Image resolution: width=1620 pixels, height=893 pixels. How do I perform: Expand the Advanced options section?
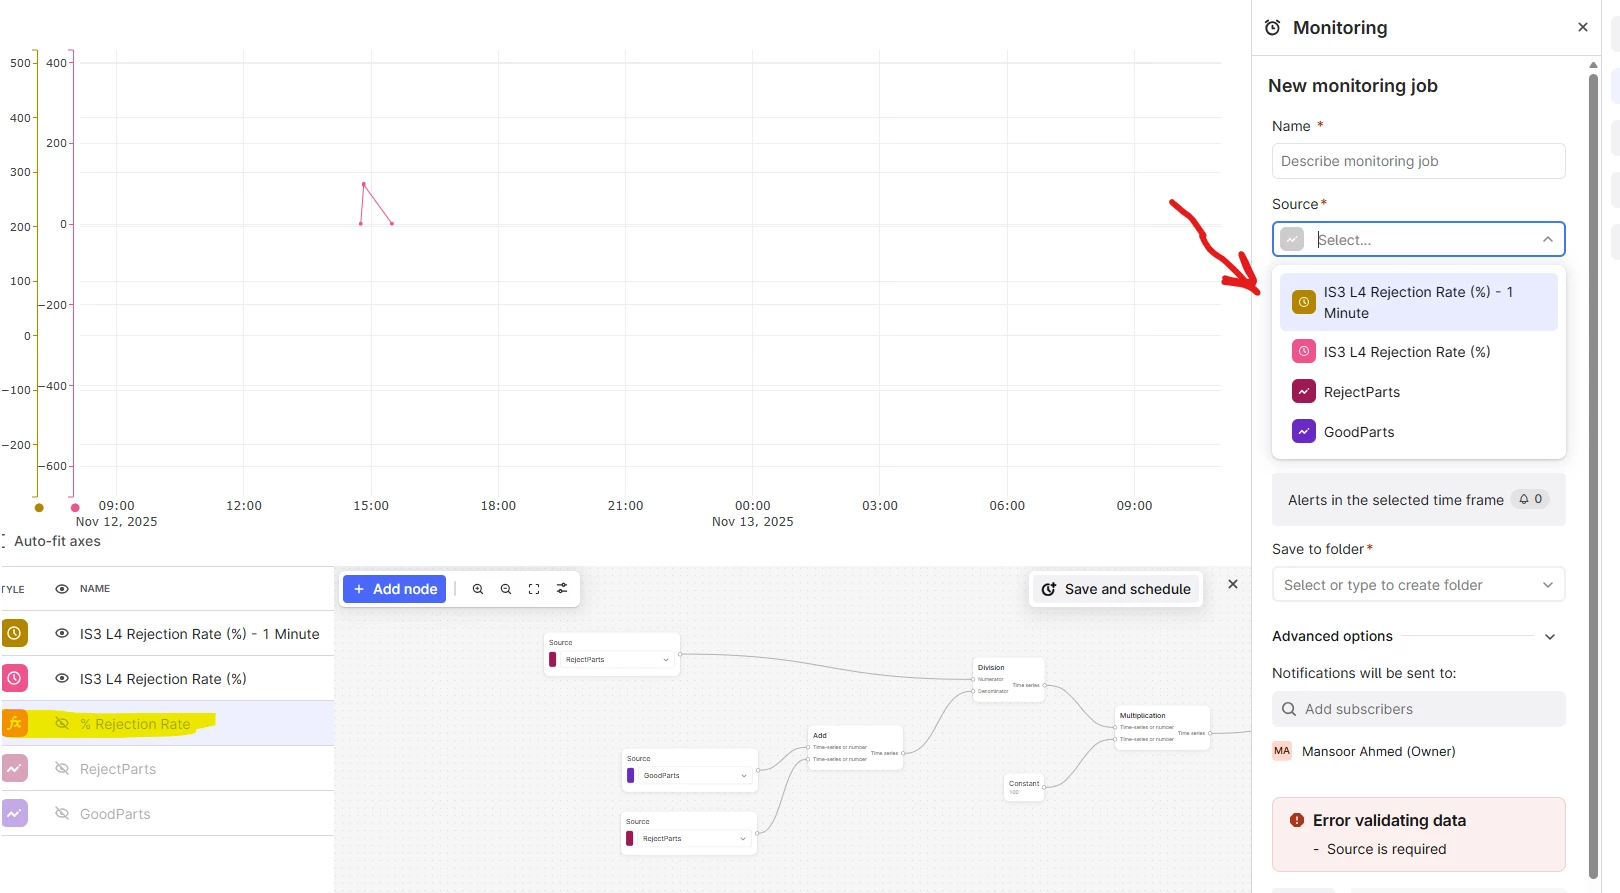[1549, 636]
